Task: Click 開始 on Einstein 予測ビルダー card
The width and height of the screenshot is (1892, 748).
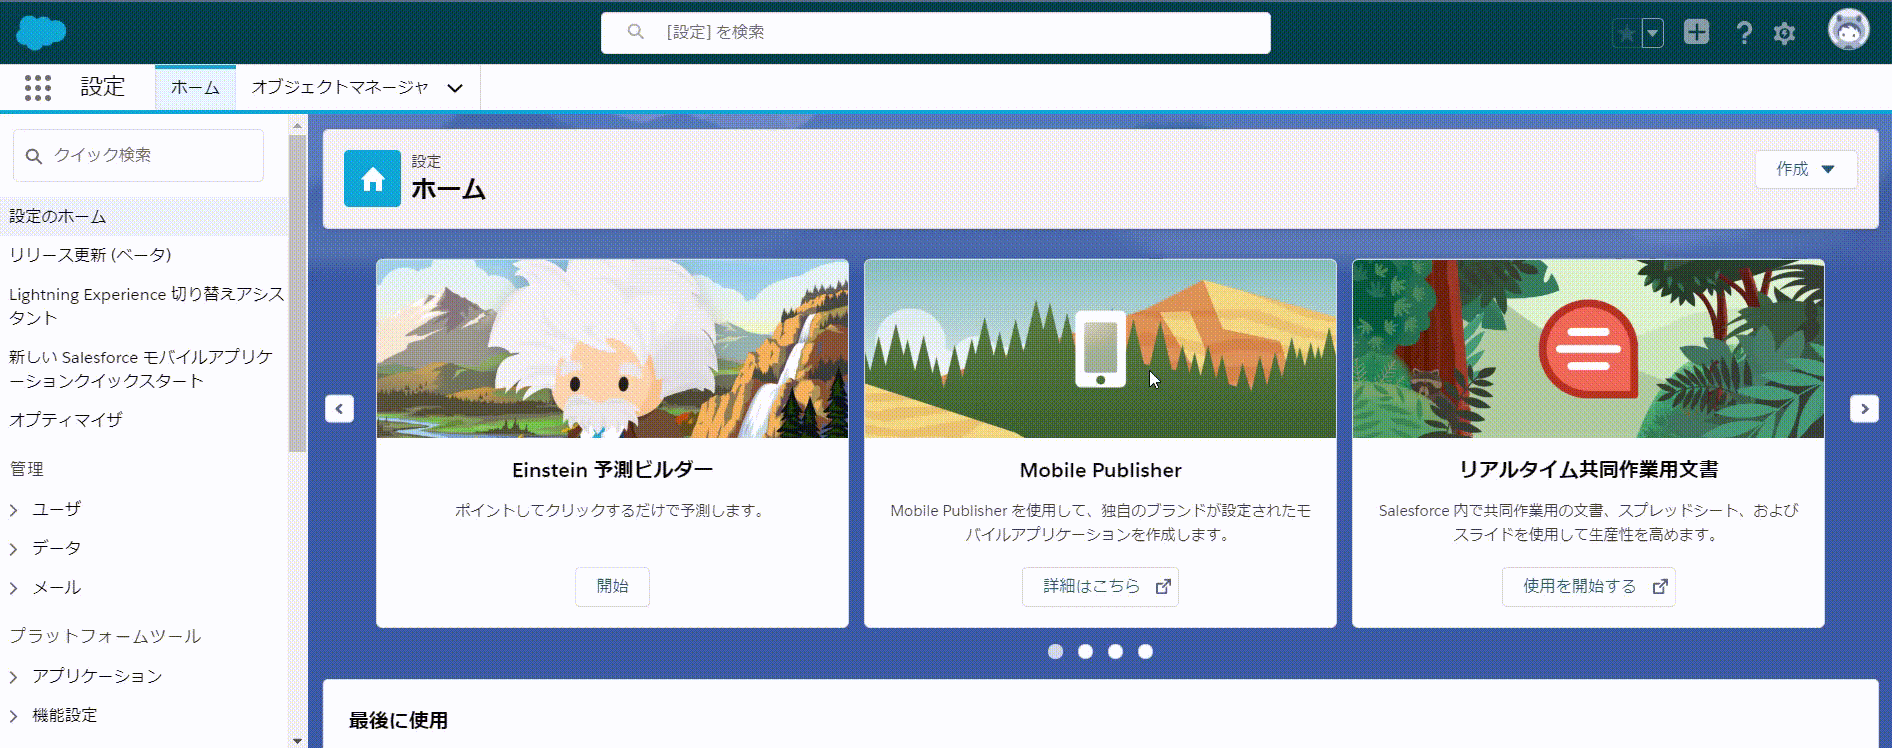Action: (612, 587)
